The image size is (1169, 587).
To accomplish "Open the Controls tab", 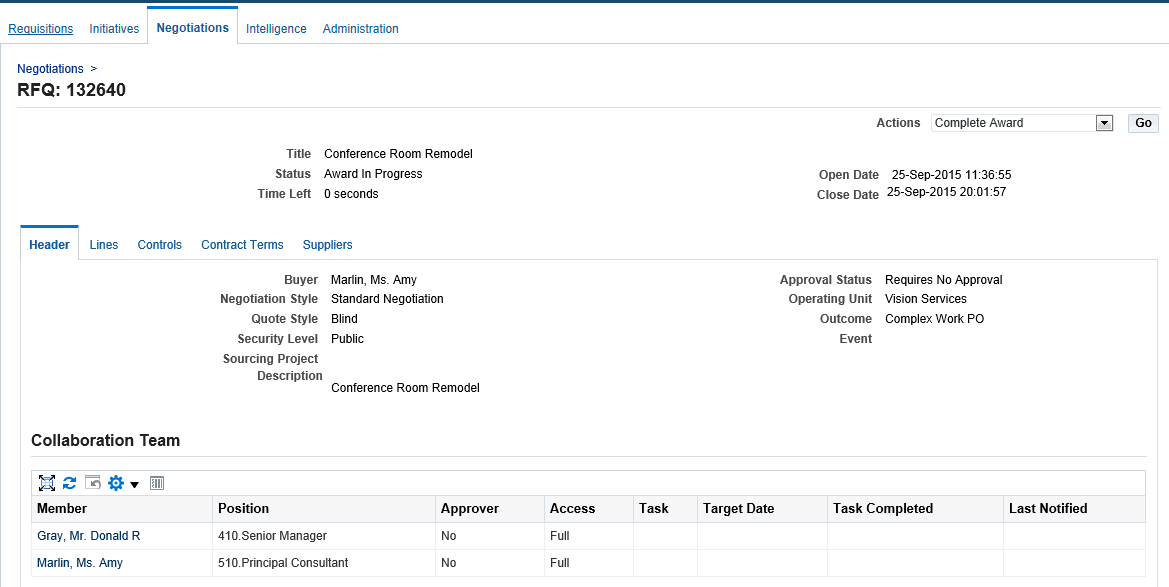I will 160,245.
